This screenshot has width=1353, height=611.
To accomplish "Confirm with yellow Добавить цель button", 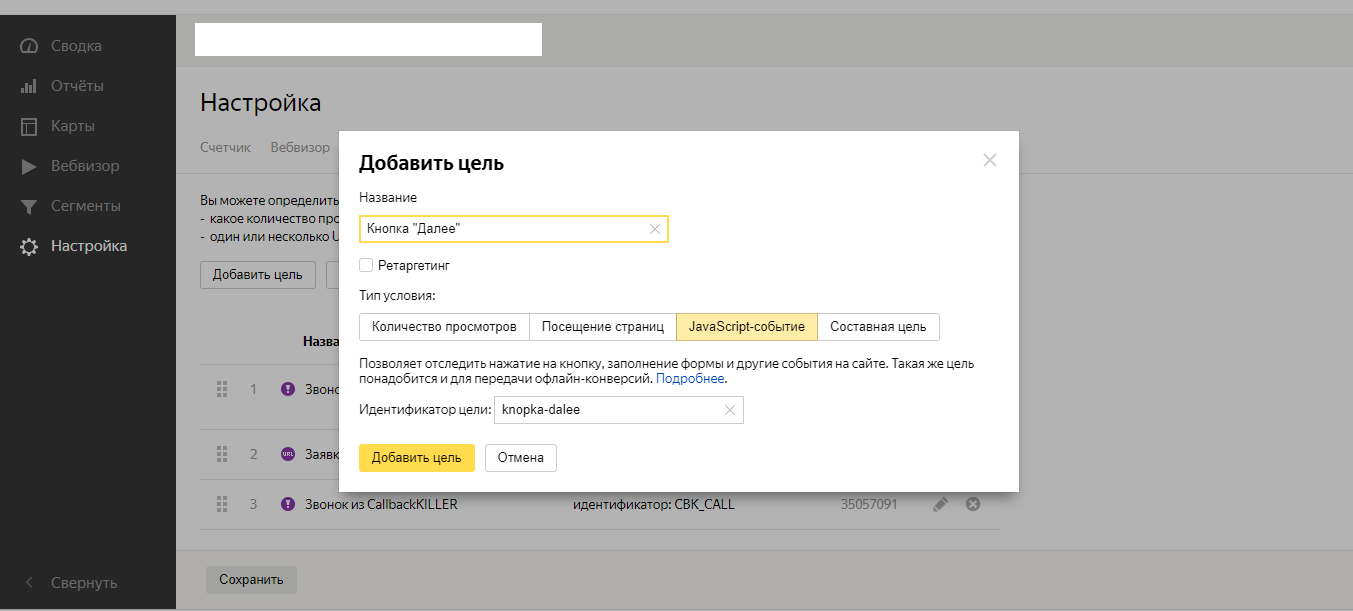I will pos(417,458).
